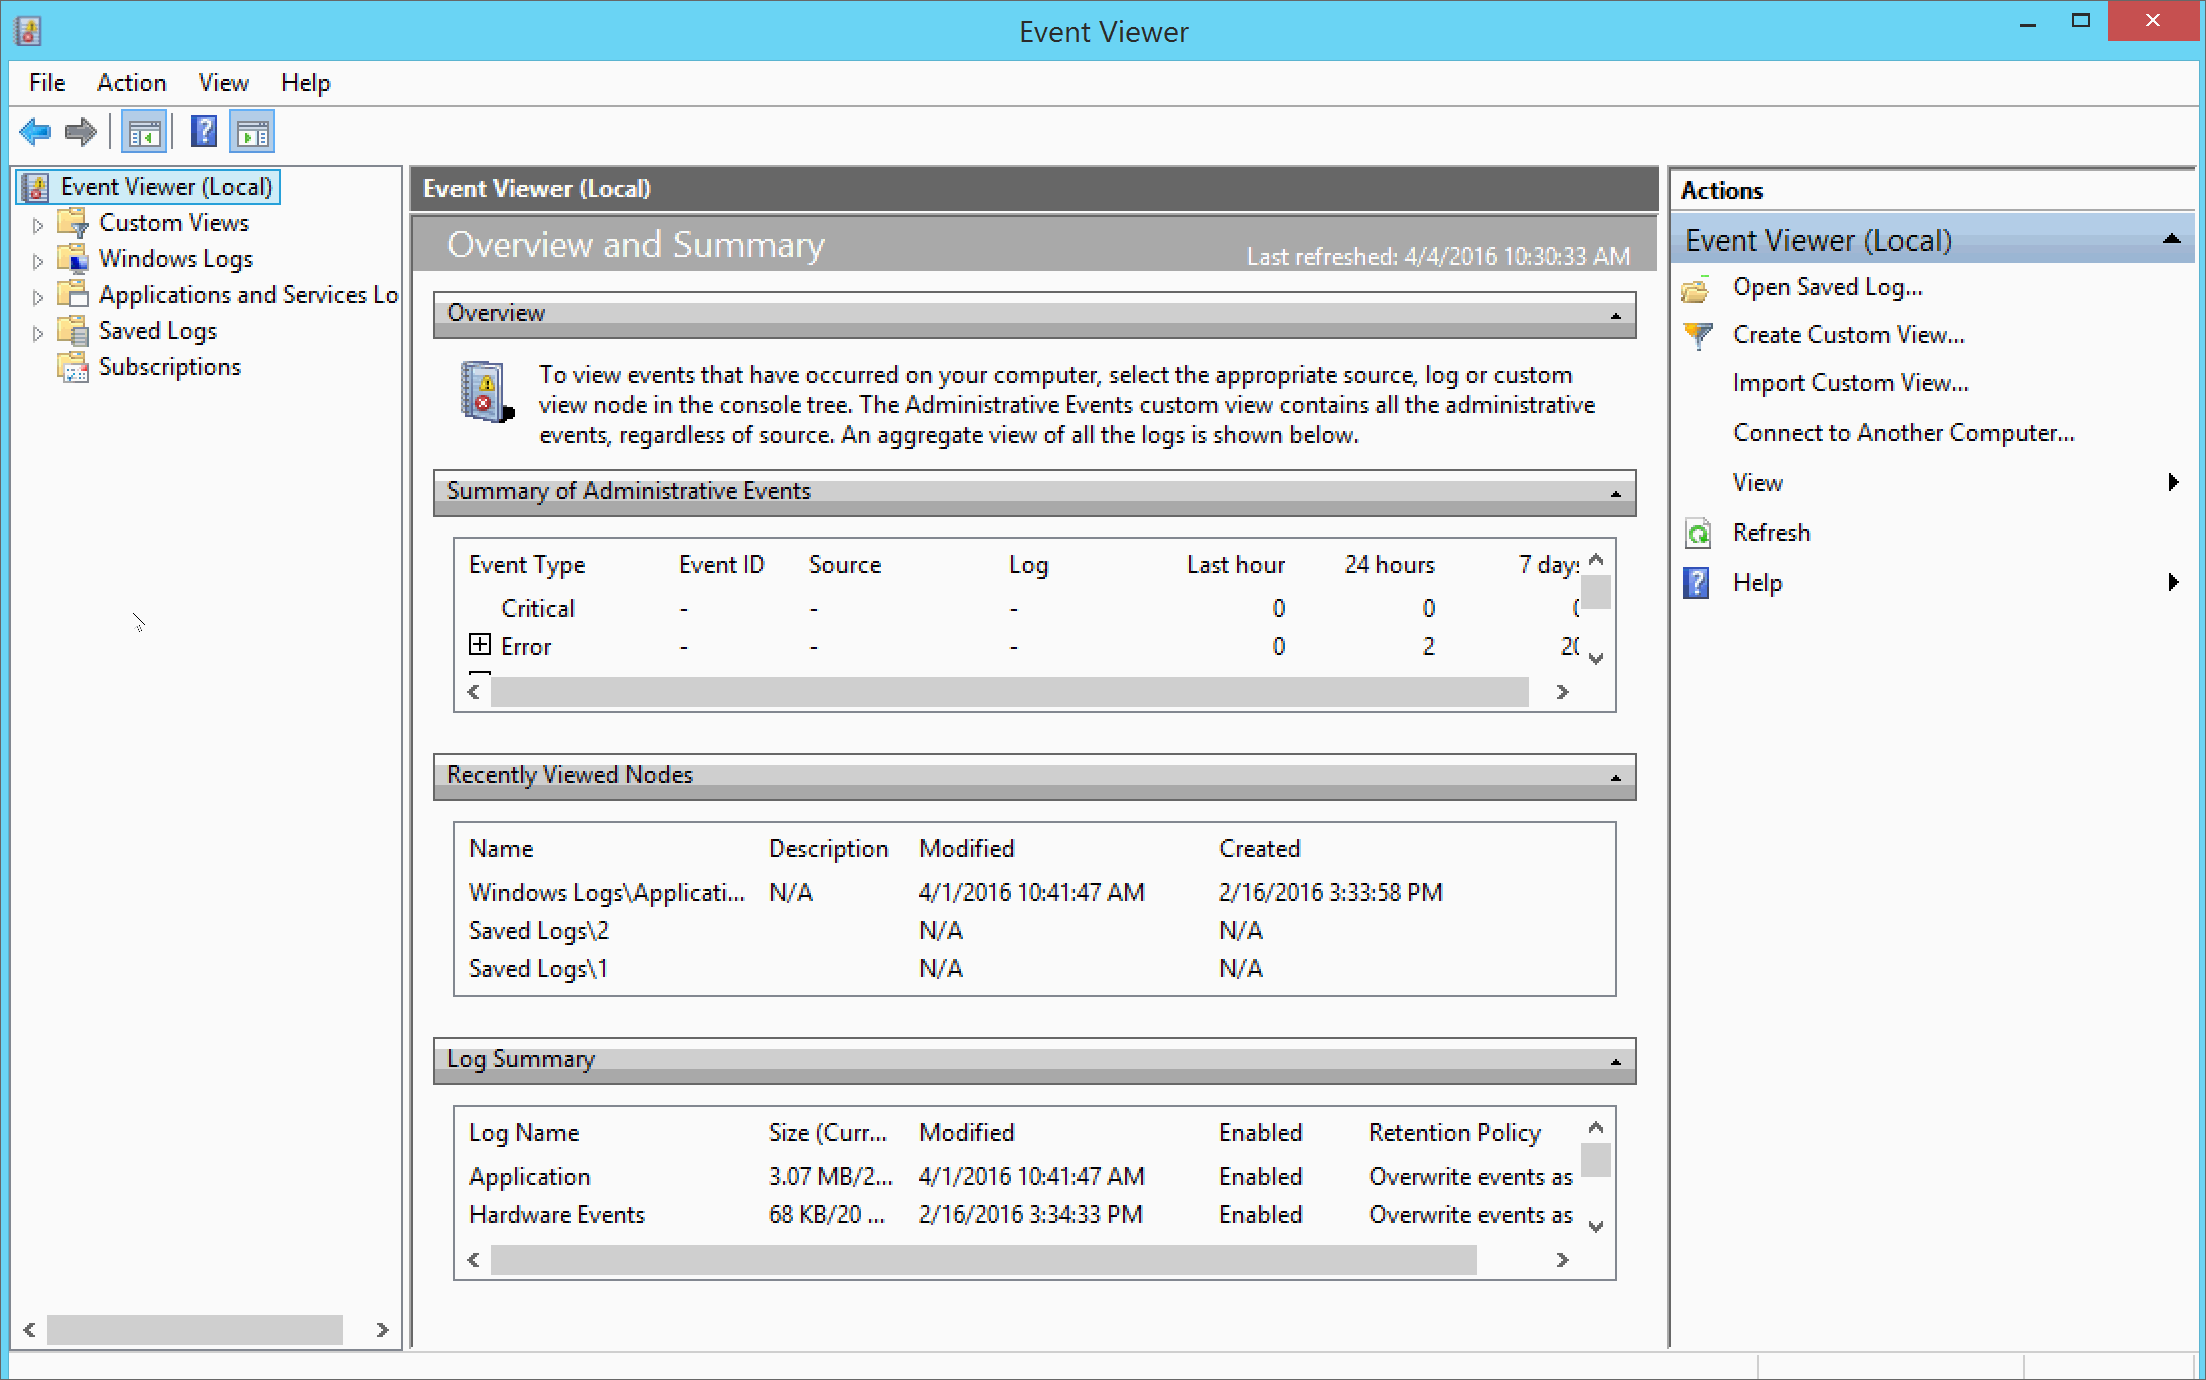Click Connect to Another Computer link
This screenshot has height=1380, width=2206.
[x=1903, y=433]
